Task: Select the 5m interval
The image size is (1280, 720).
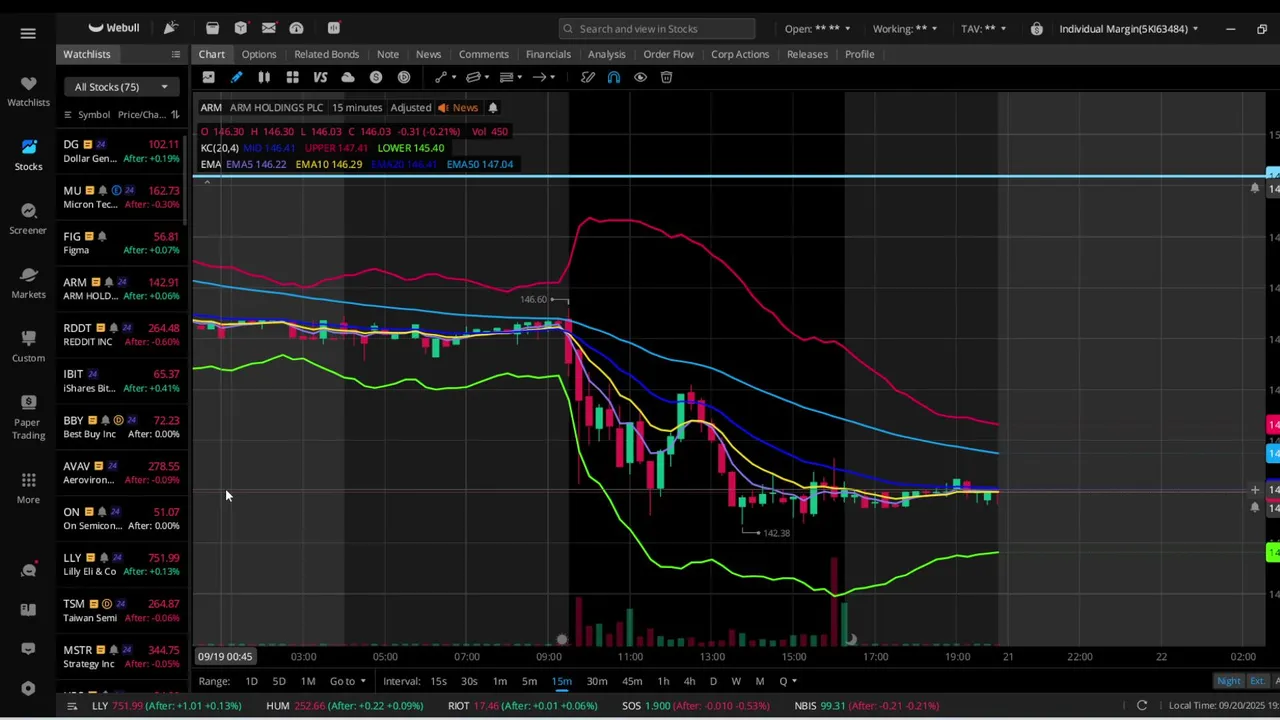Action: point(529,681)
